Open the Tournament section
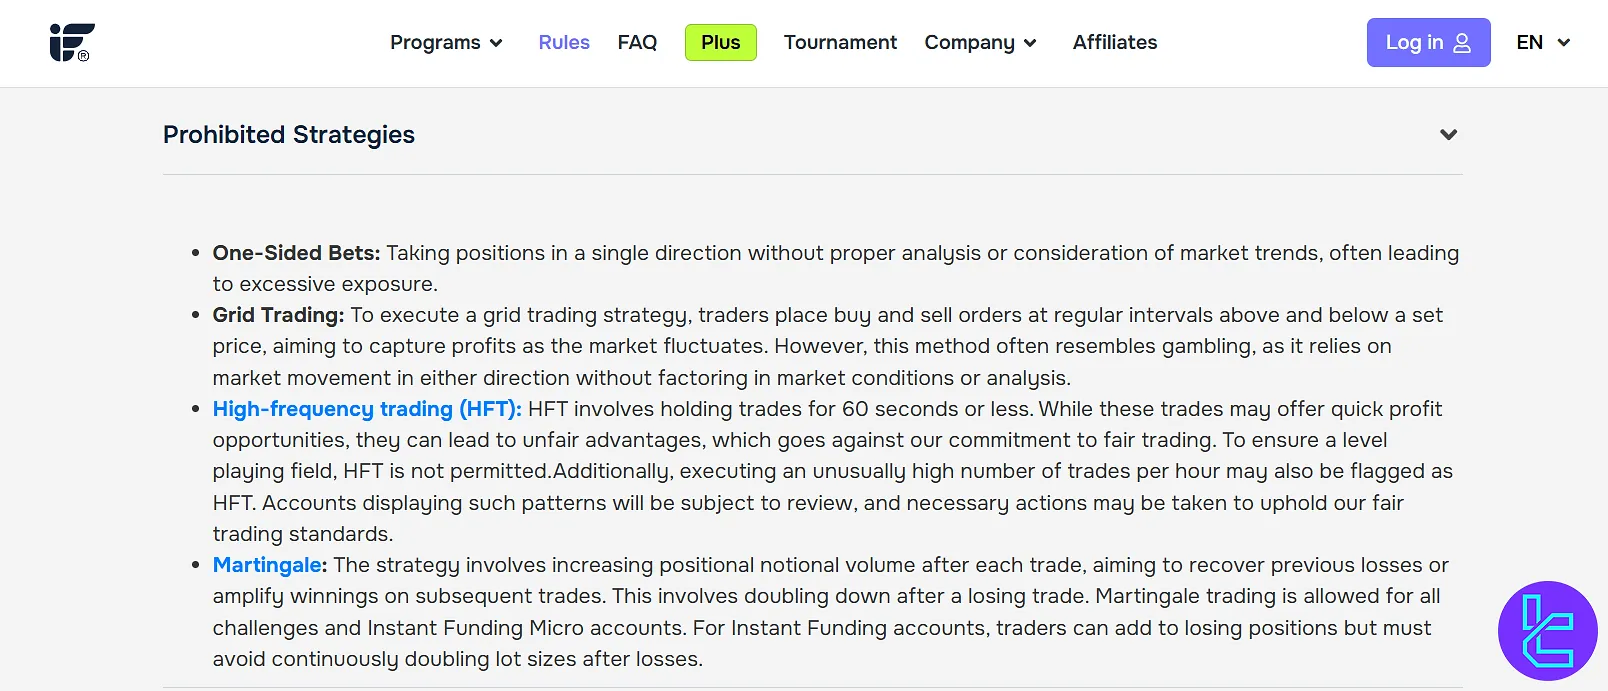This screenshot has height=691, width=1608. [x=840, y=42]
